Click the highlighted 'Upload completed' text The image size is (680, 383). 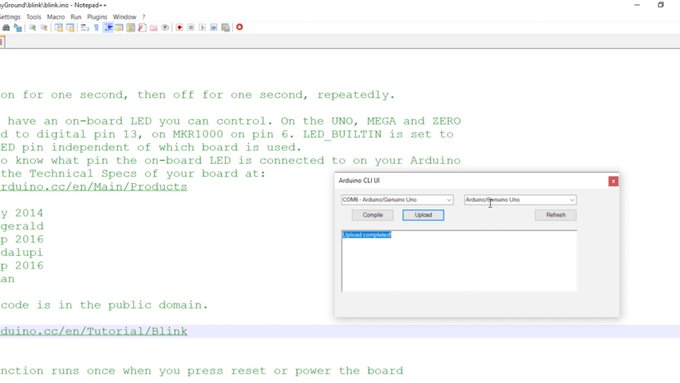click(367, 235)
